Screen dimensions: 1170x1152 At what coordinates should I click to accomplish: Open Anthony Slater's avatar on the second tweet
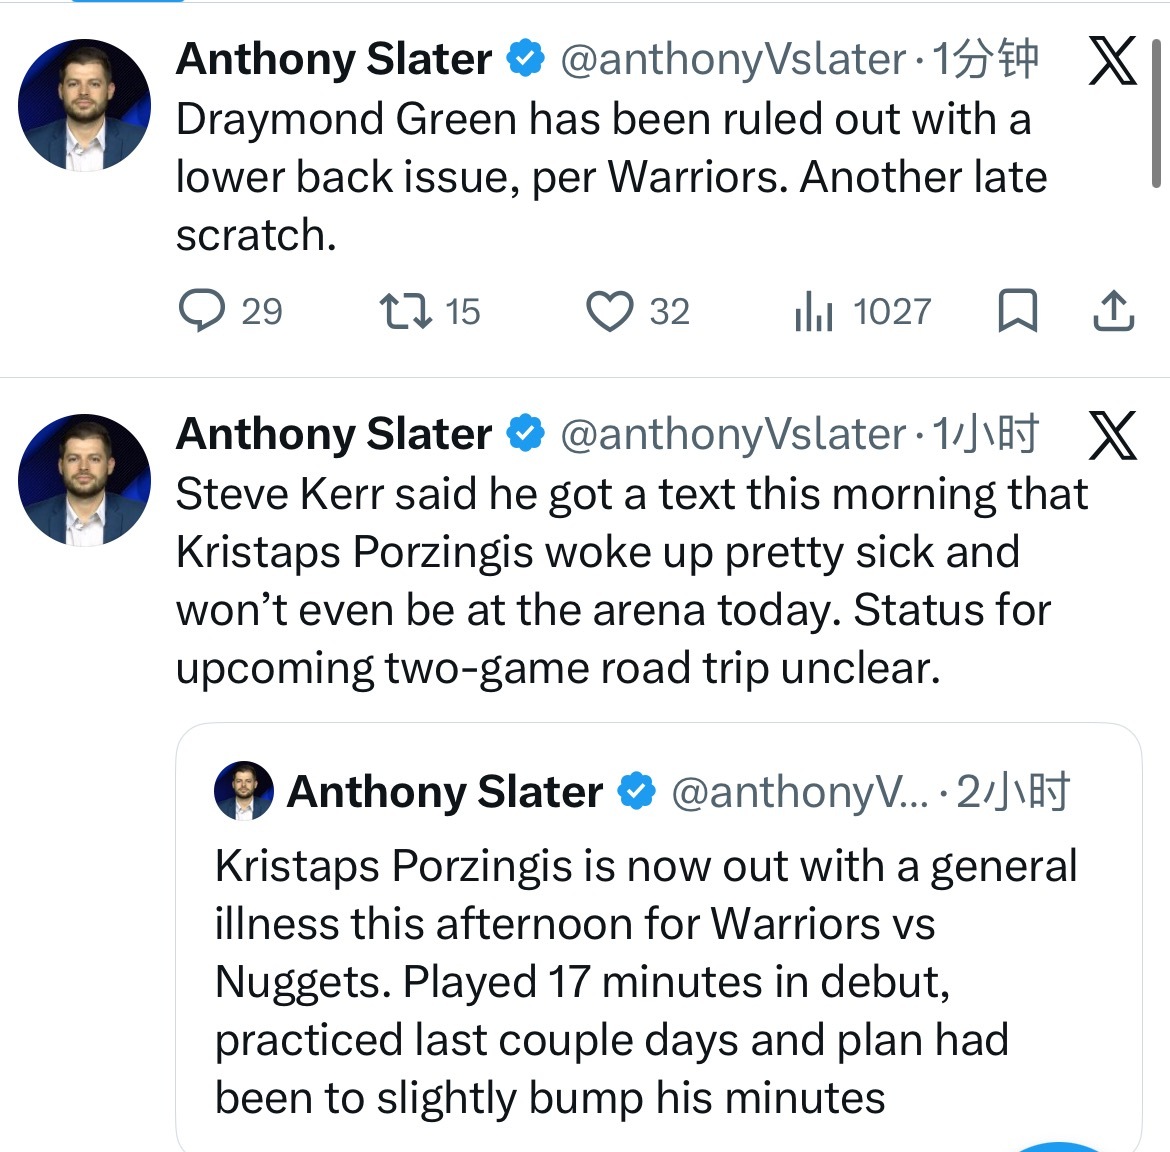pos(84,480)
